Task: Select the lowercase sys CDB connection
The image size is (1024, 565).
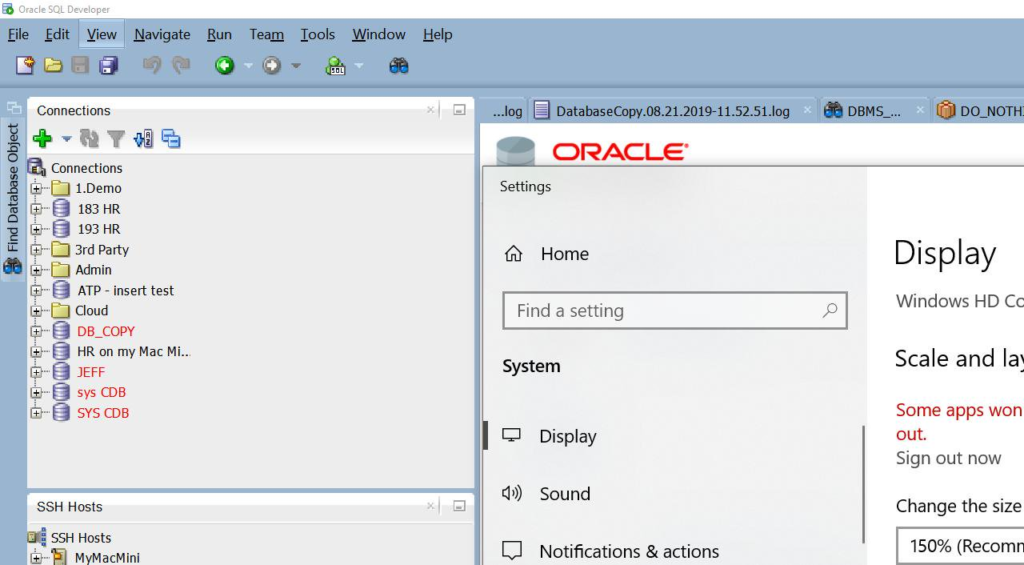Action: 101,392
